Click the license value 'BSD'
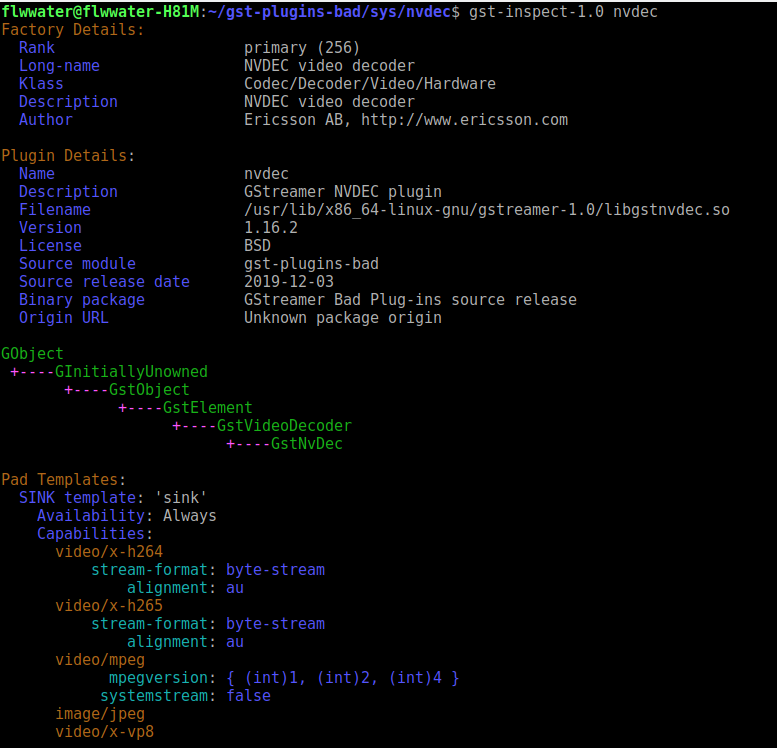Viewport: 777px width, 748px height. pos(257,246)
